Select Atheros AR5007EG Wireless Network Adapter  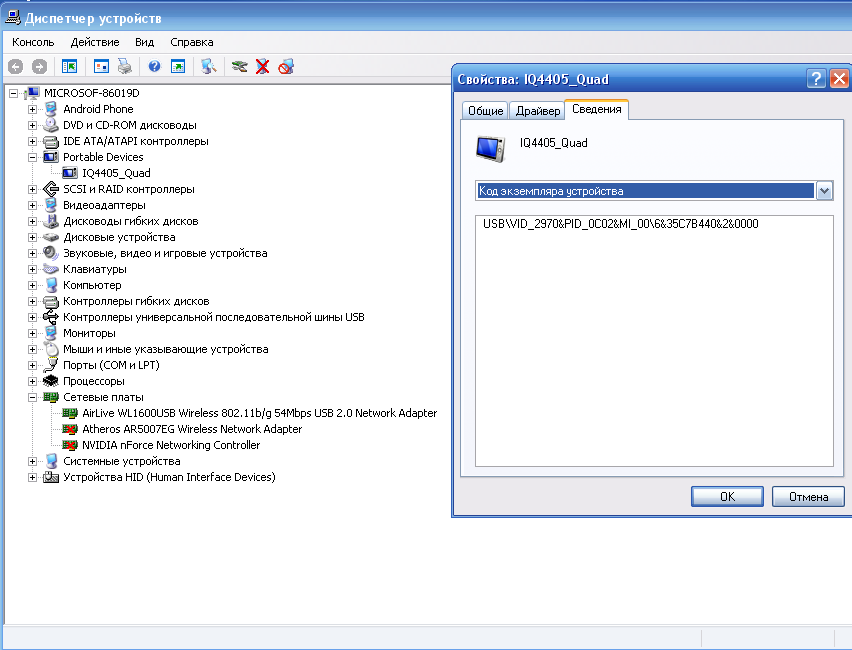192,429
